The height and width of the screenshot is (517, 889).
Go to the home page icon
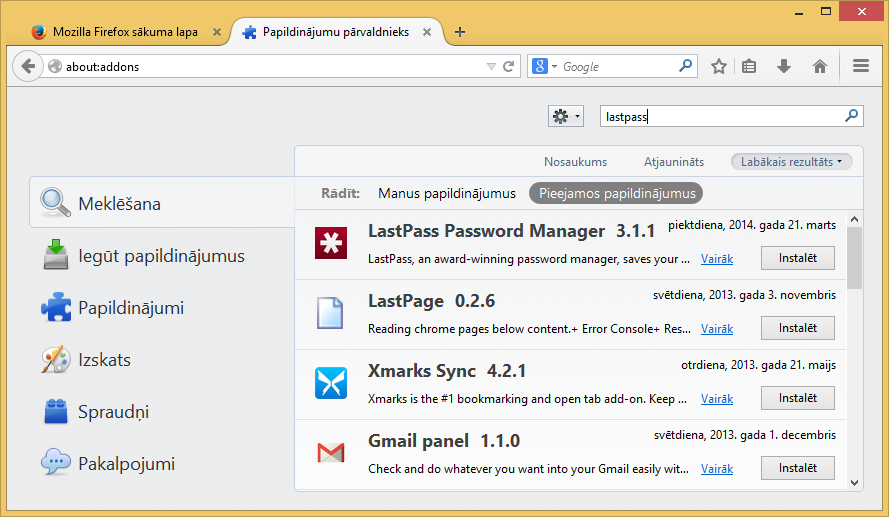(x=820, y=66)
